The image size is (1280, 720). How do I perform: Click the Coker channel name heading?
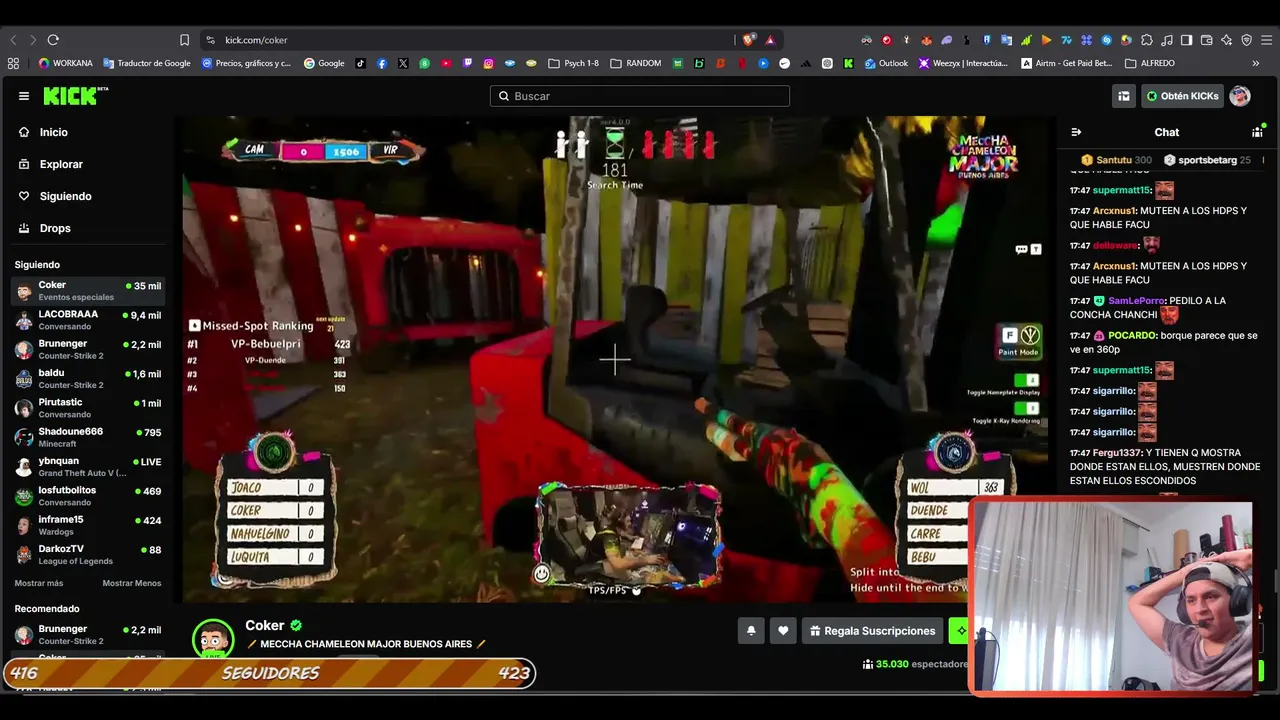click(265, 625)
